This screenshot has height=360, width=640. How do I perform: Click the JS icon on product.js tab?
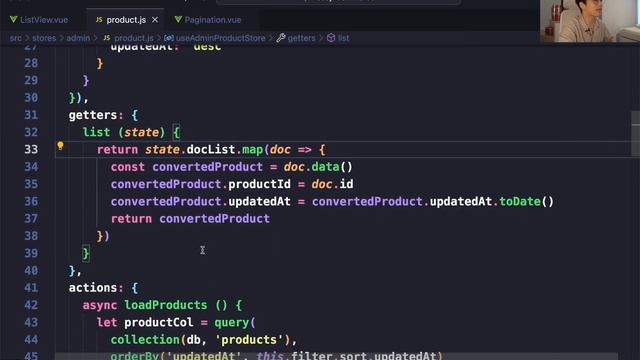point(99,20)
